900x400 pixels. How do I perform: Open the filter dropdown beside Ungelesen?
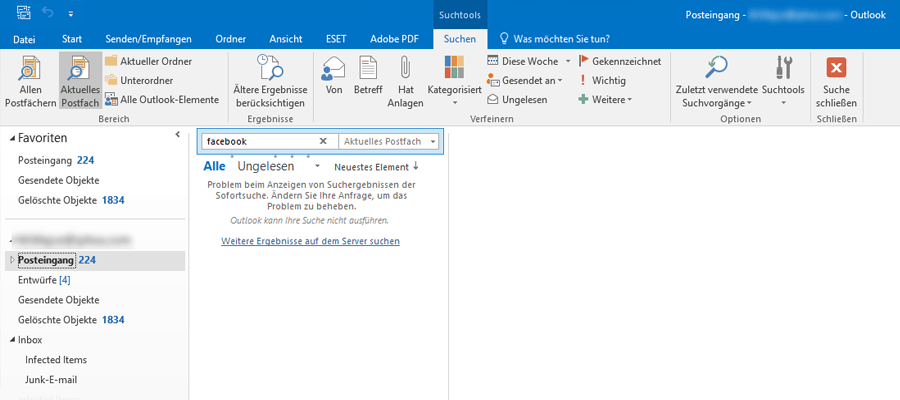point(317,166)
